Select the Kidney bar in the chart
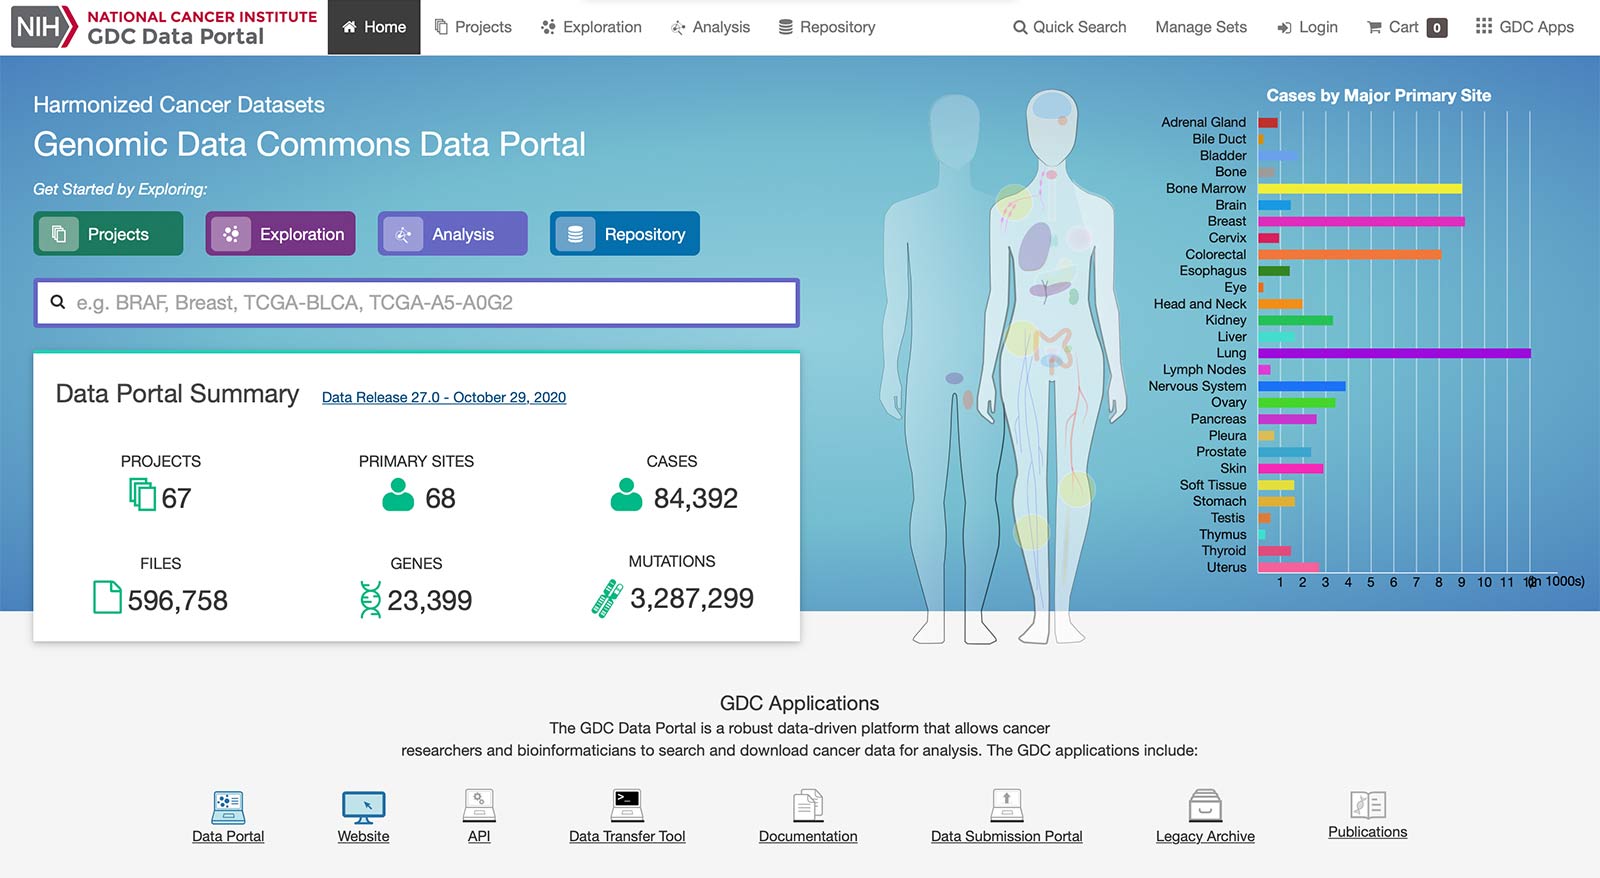Viewport: 1600px width, 878px height. (1295, 320)
